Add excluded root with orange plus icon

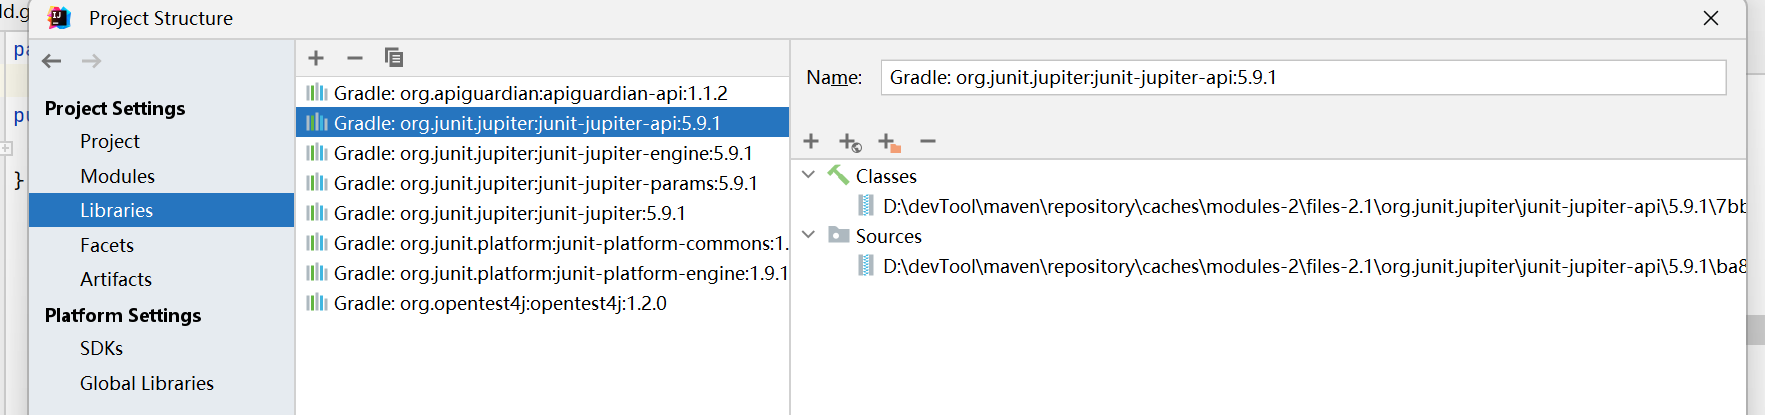coord(889,142)
